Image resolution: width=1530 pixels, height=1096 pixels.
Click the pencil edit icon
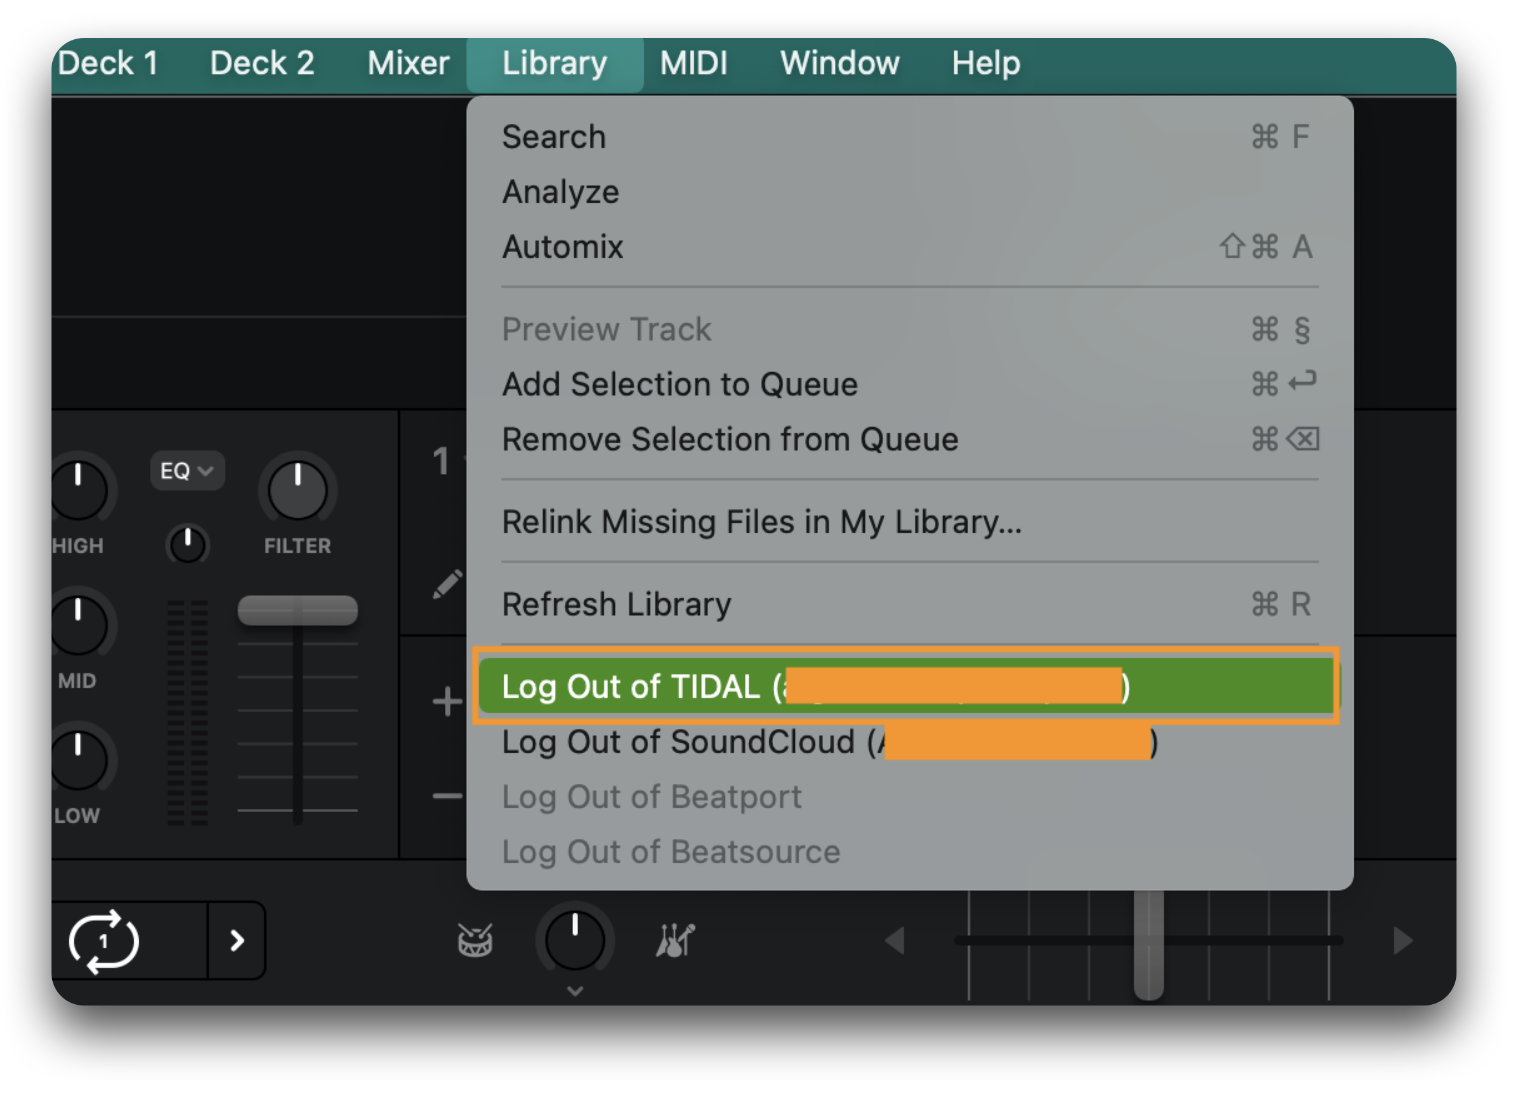[x=447, y=584]
